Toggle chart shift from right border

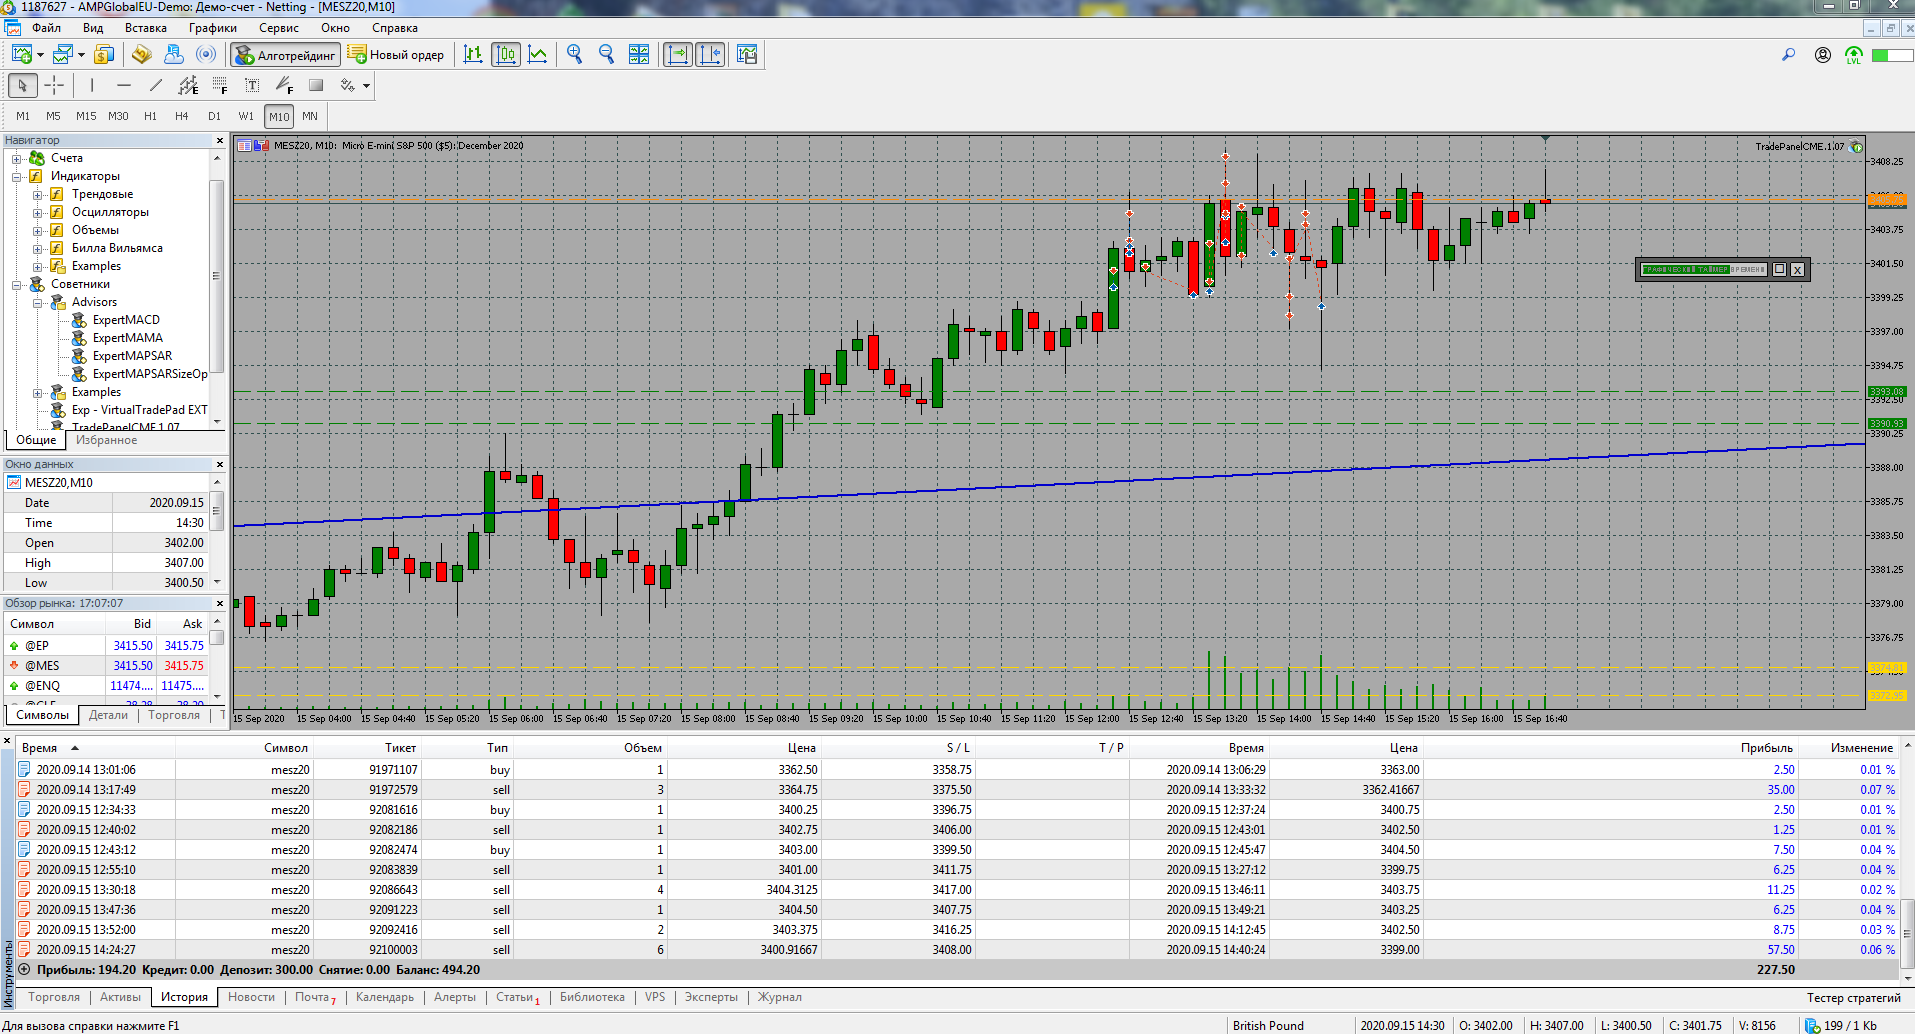click(x=710, y=54)
